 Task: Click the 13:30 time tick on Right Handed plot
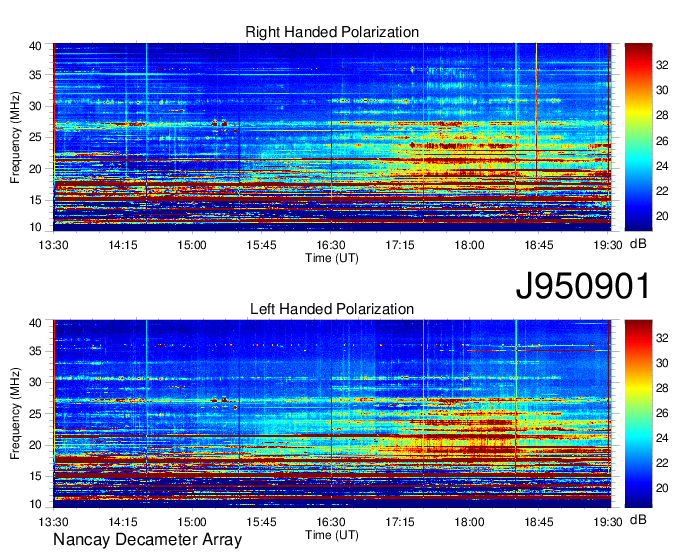click(x=53, y=245)
